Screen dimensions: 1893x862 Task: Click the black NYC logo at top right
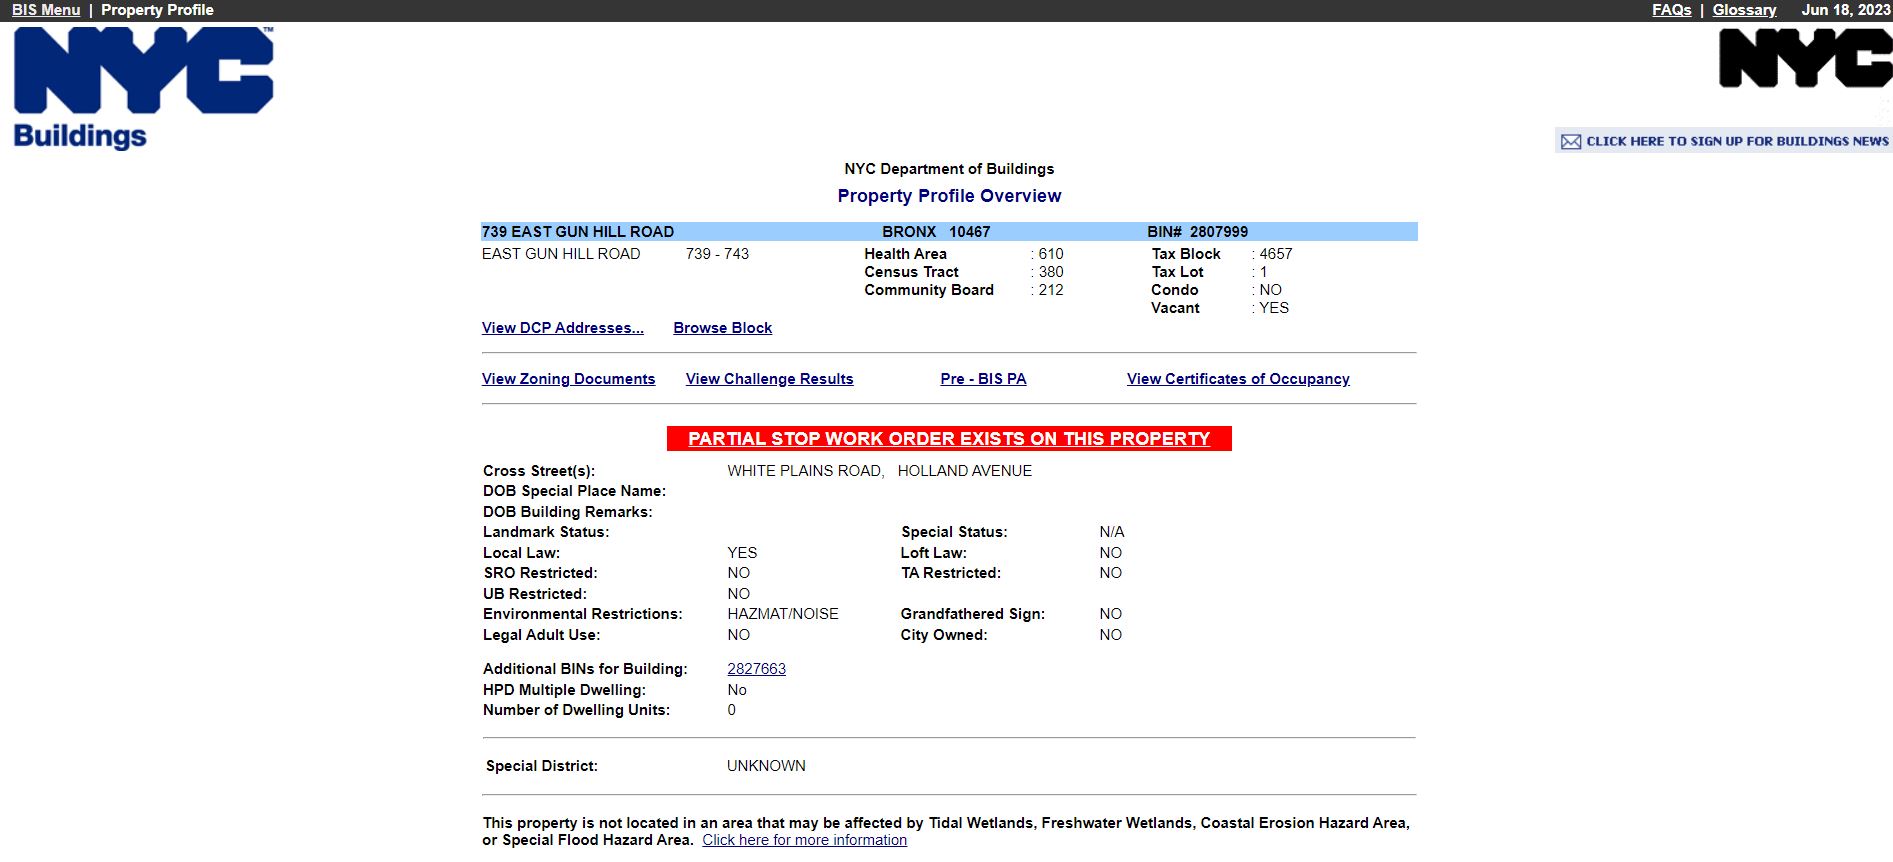click(x=1805, y=58)
